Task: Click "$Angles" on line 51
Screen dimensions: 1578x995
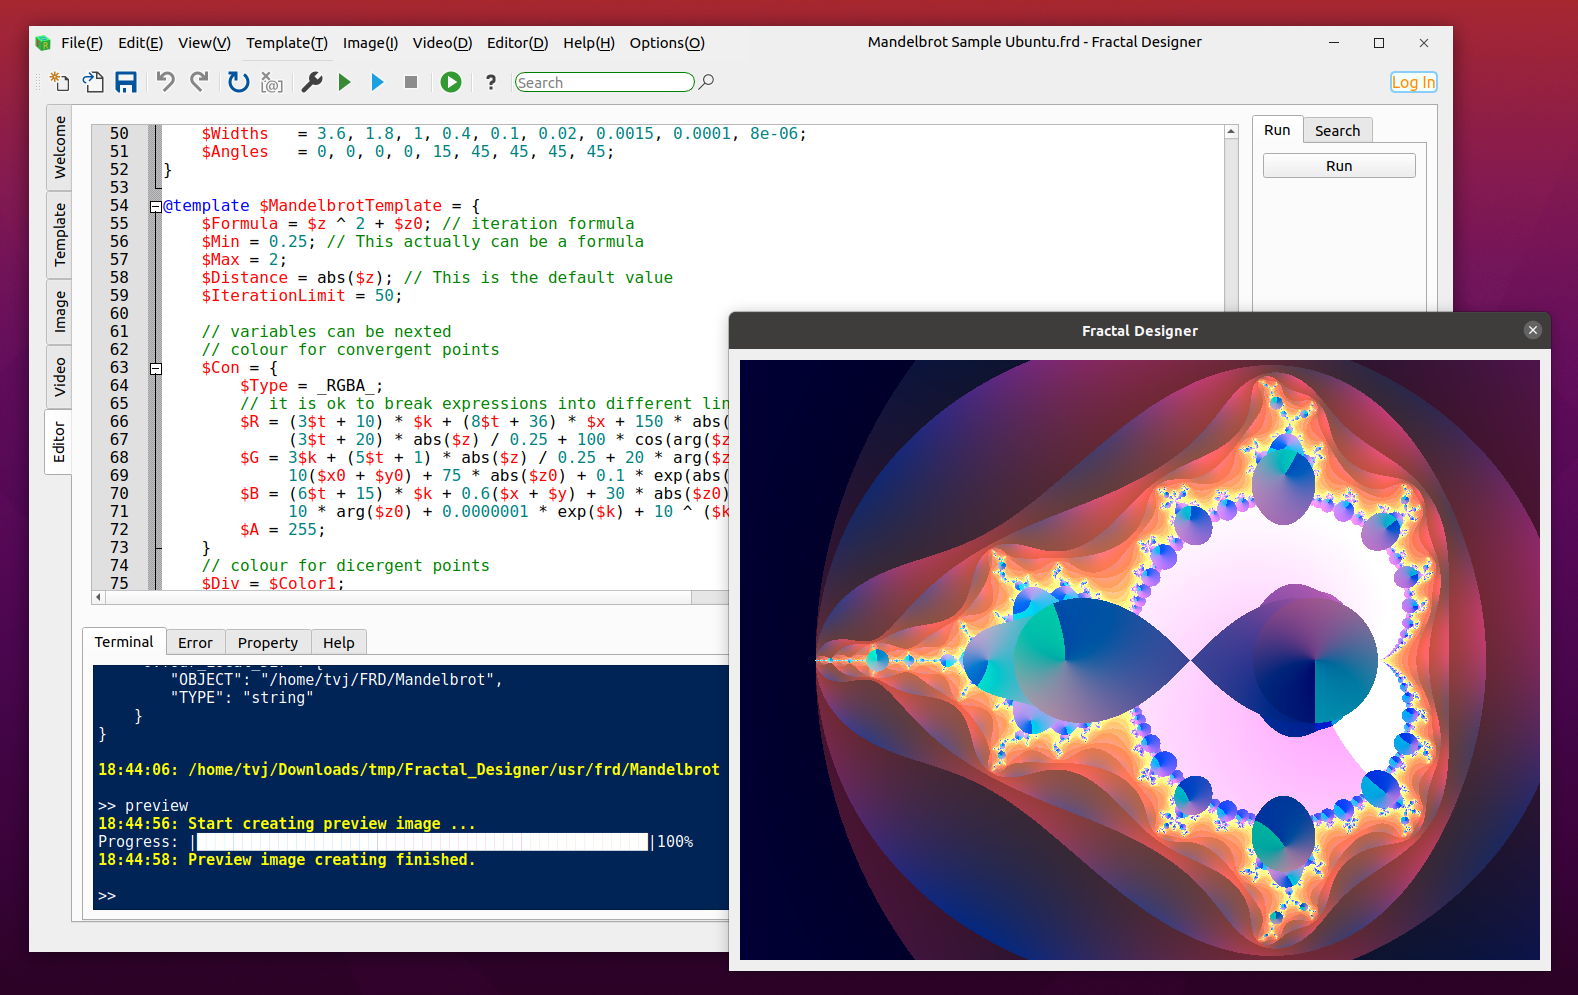Action: 235,152
